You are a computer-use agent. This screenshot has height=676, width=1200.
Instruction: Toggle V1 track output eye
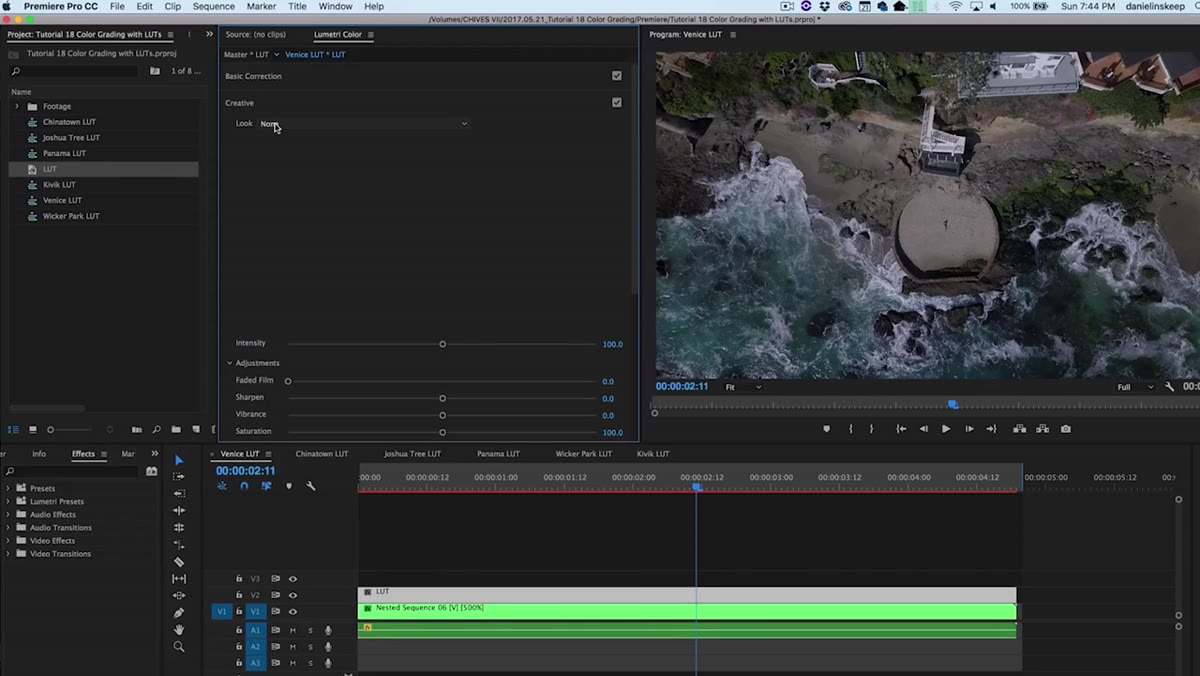pos(293,611)
